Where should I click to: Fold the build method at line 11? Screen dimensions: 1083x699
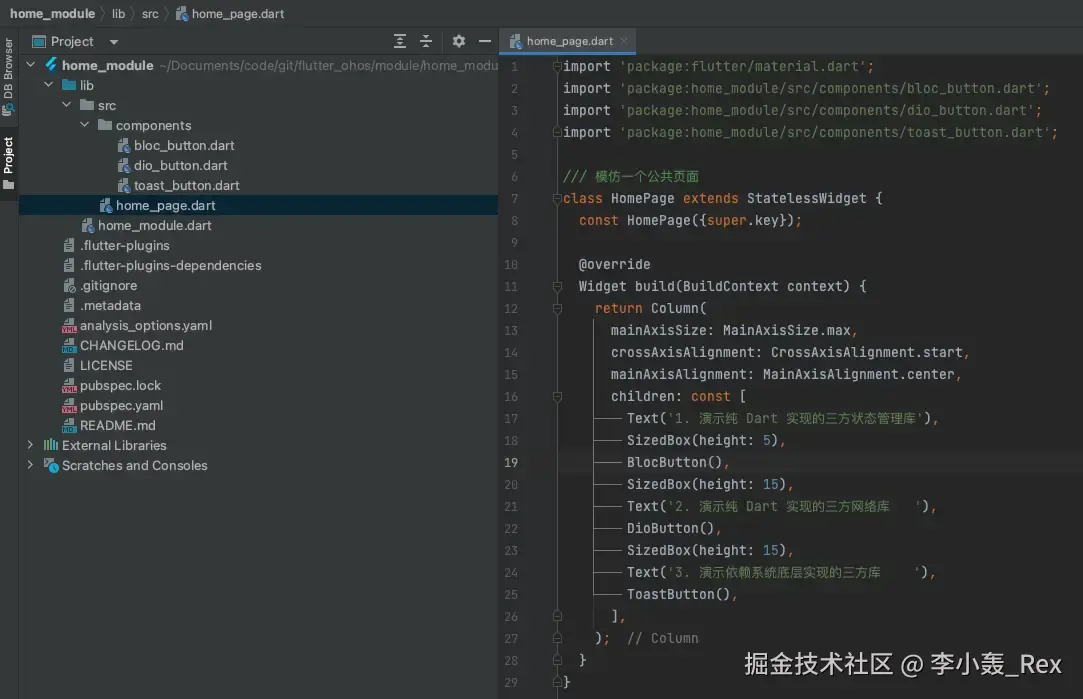557,287
